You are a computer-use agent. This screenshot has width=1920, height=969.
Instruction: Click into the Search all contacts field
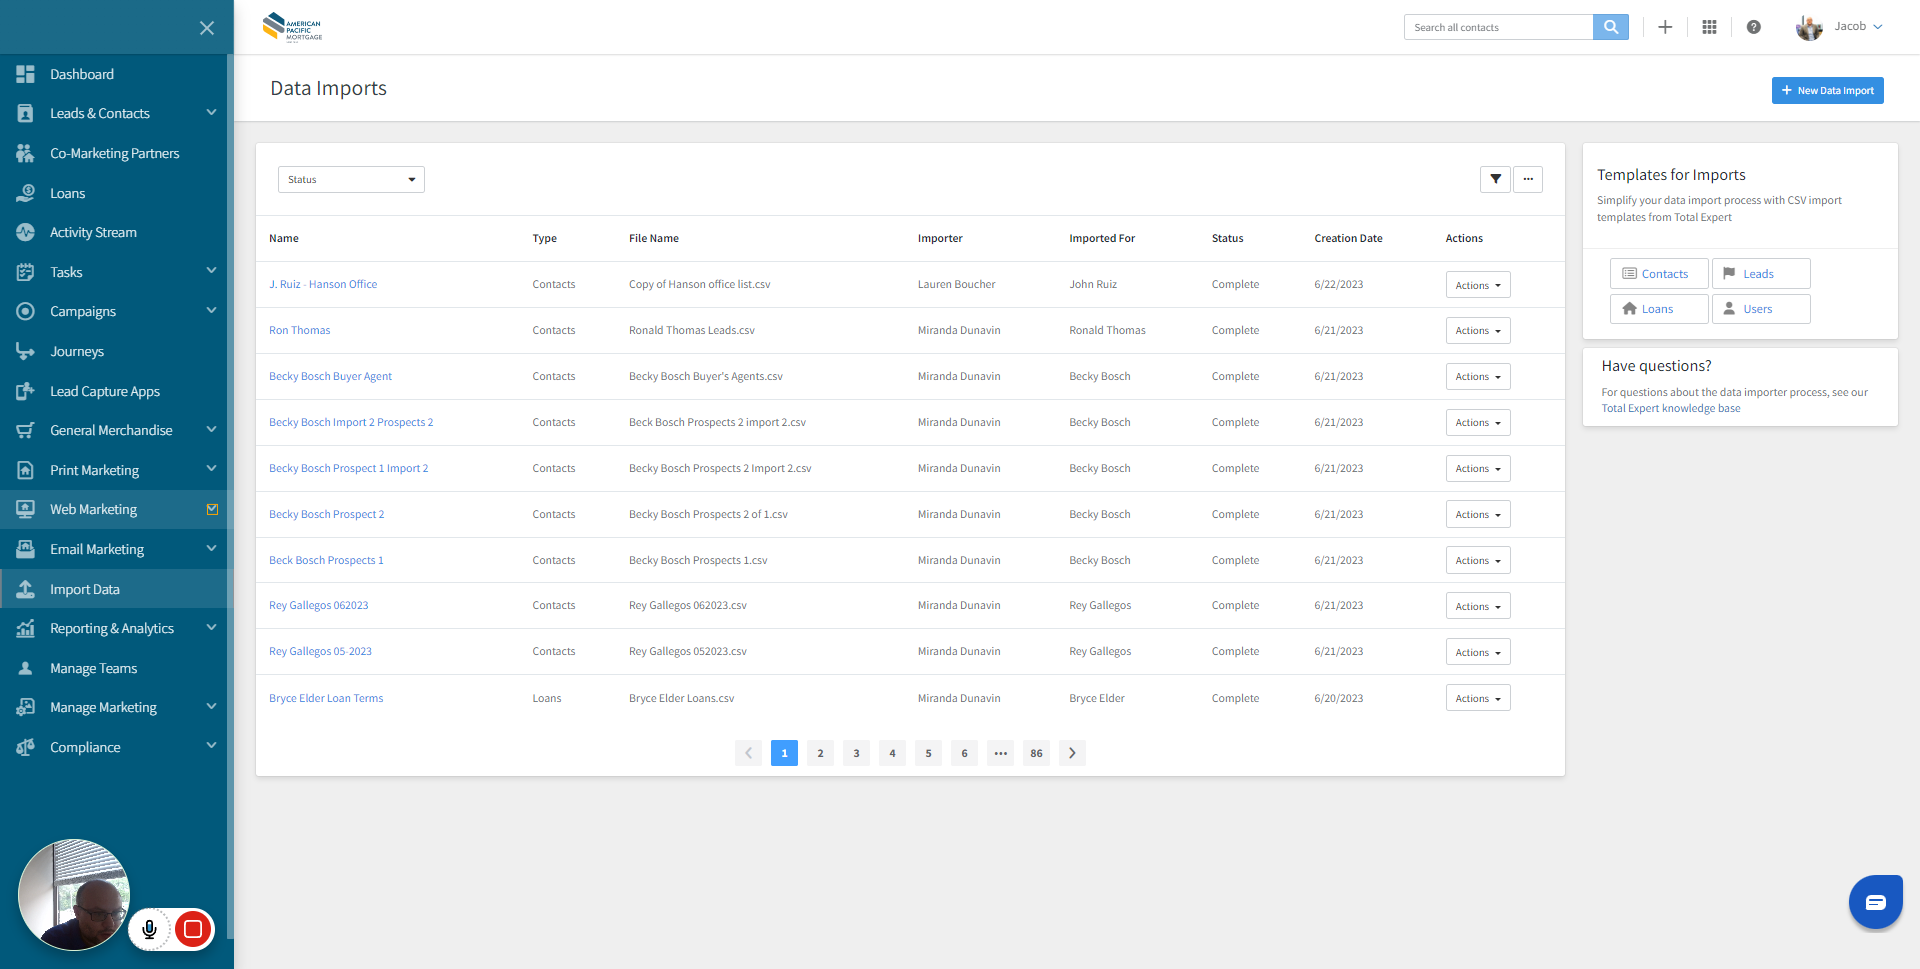(x=1498, y=27)
